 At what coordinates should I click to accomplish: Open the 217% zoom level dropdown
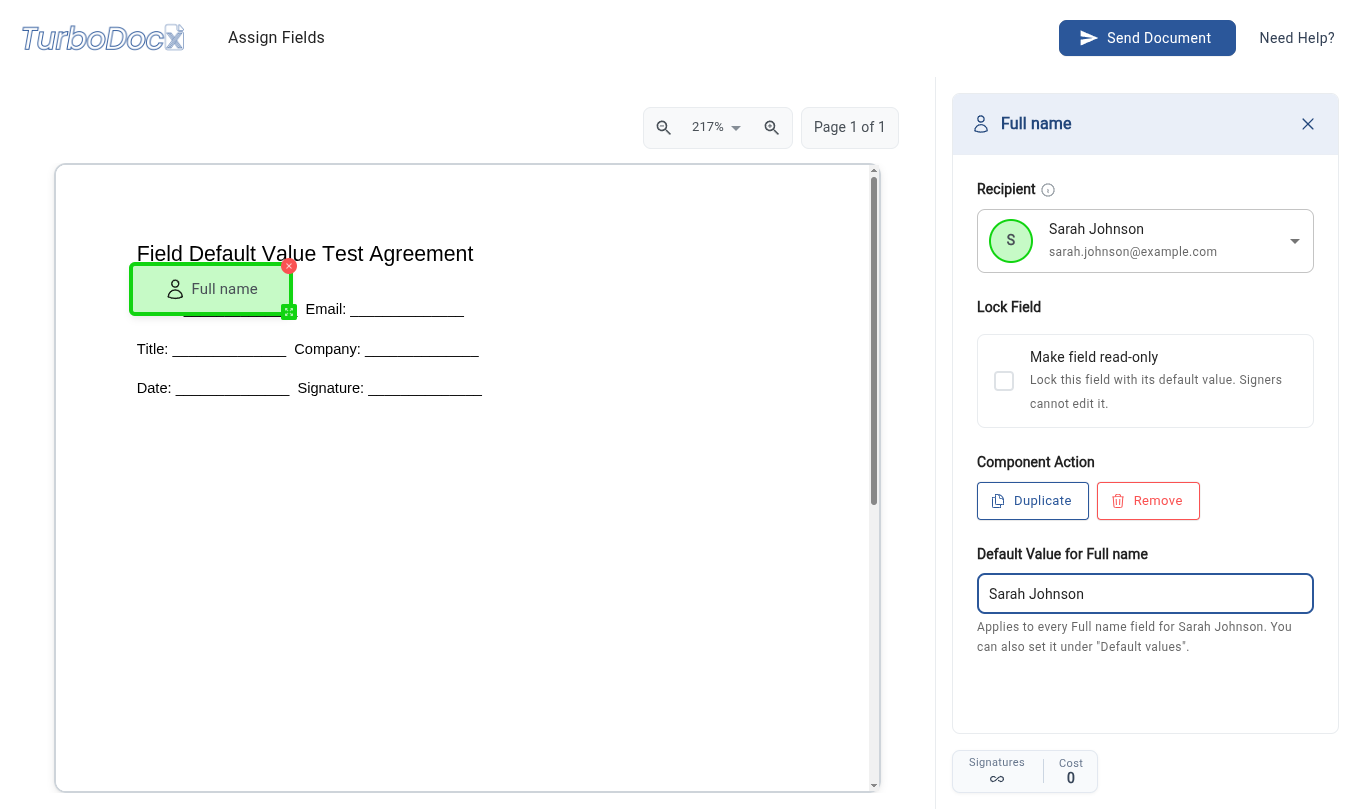[x=717, y=128]
